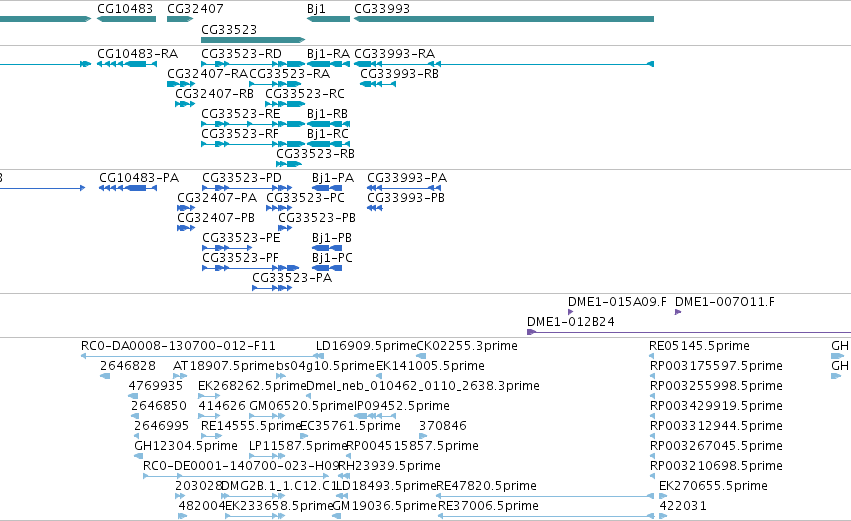Click the DME1-007O11.F marker
851x521 pixels.
click(678, 312)
